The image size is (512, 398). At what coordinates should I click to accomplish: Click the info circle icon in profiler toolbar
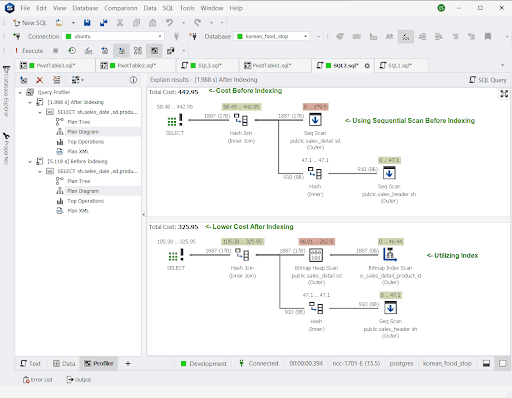(x=133, y=80)
